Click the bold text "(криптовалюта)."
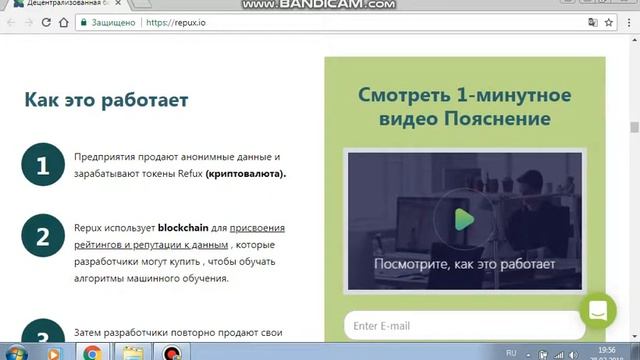Screen dimensions: 640x360 [x=246, y=174]
